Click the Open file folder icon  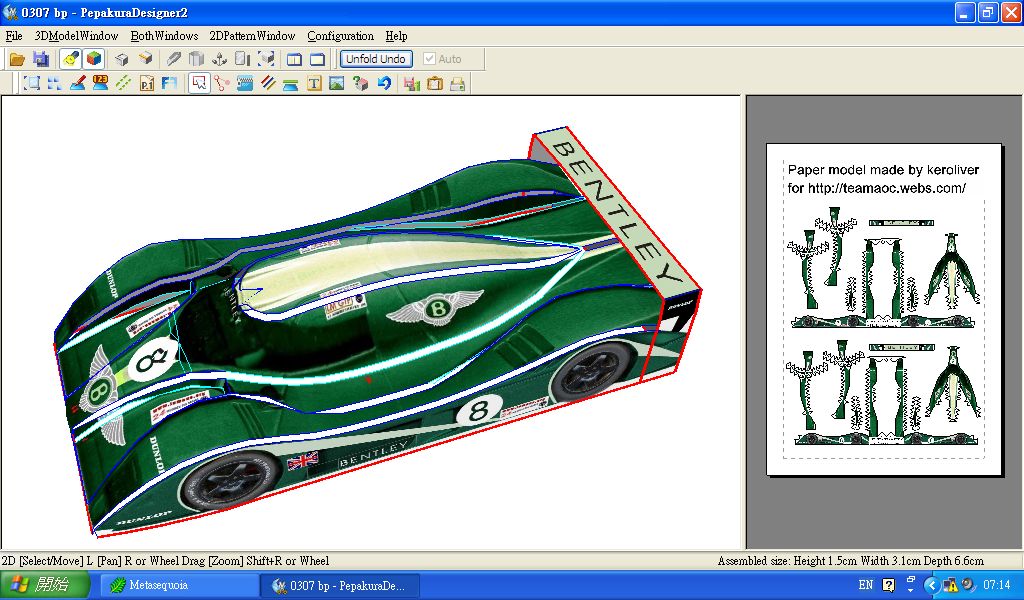coord(17,59)
